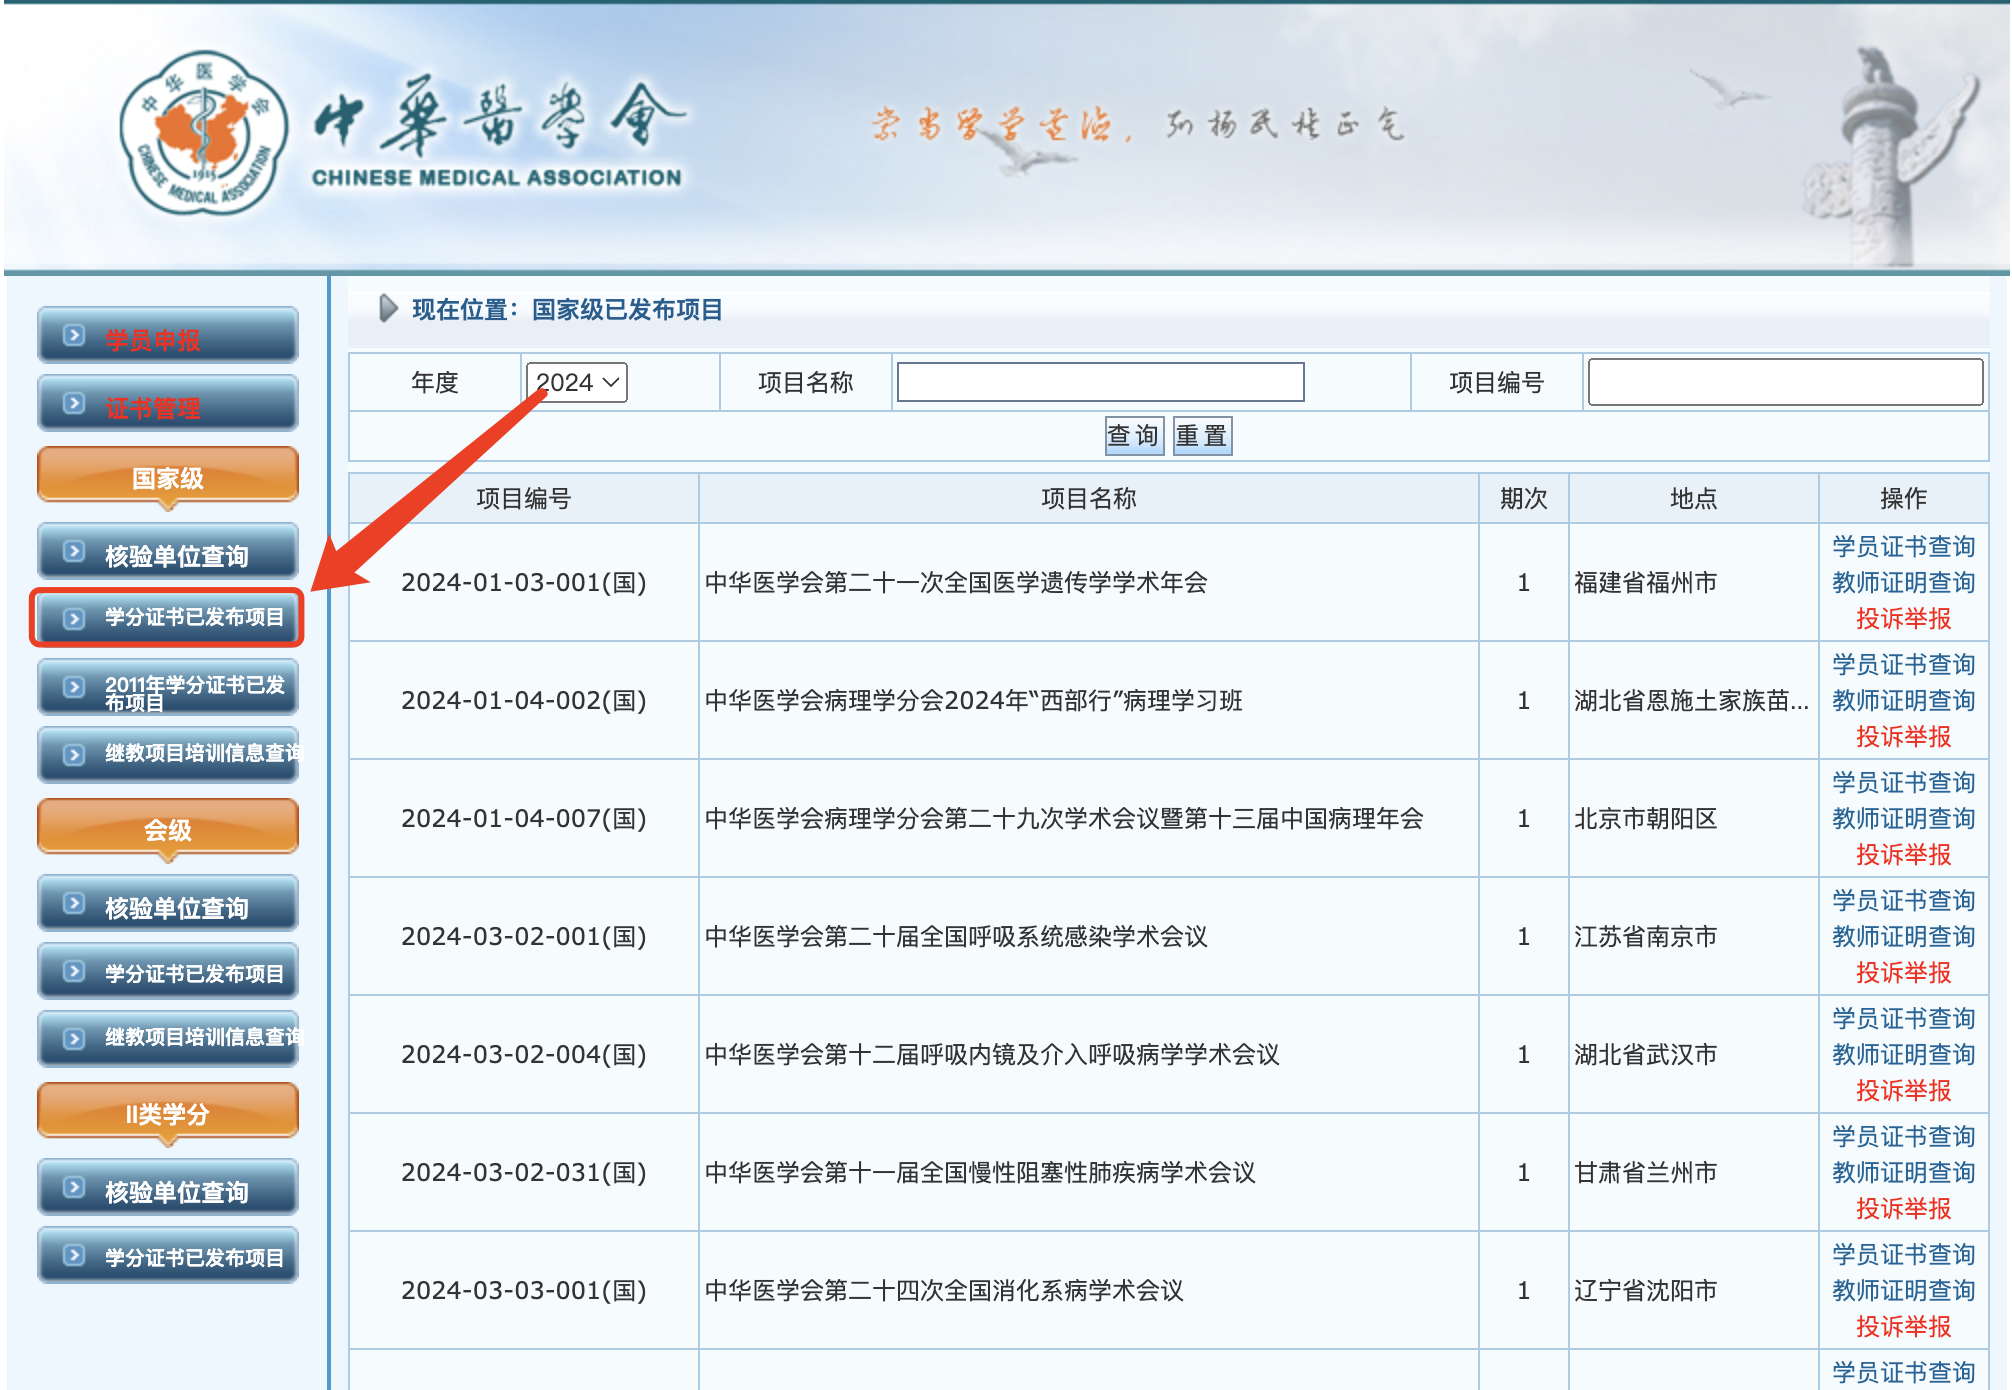Click 投诉举报 for 2024-01-03-001
The image size is (2012, 1390).
(x=1903, y=619)
